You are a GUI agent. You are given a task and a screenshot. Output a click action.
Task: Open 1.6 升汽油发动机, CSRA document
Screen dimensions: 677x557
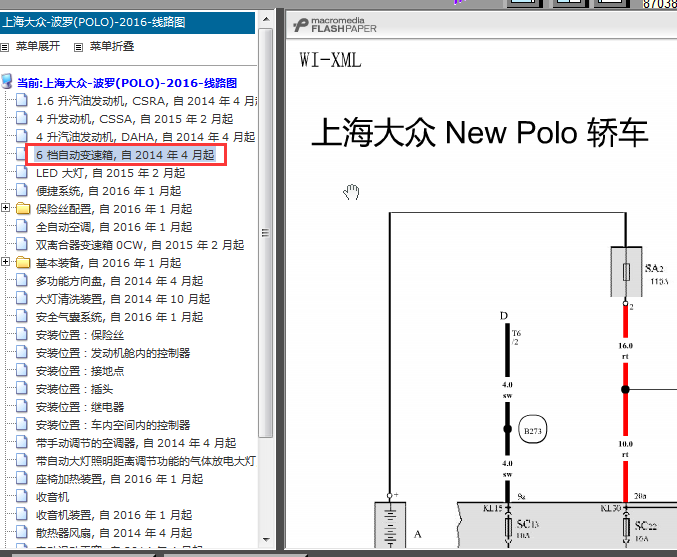[x=146, y=101]
